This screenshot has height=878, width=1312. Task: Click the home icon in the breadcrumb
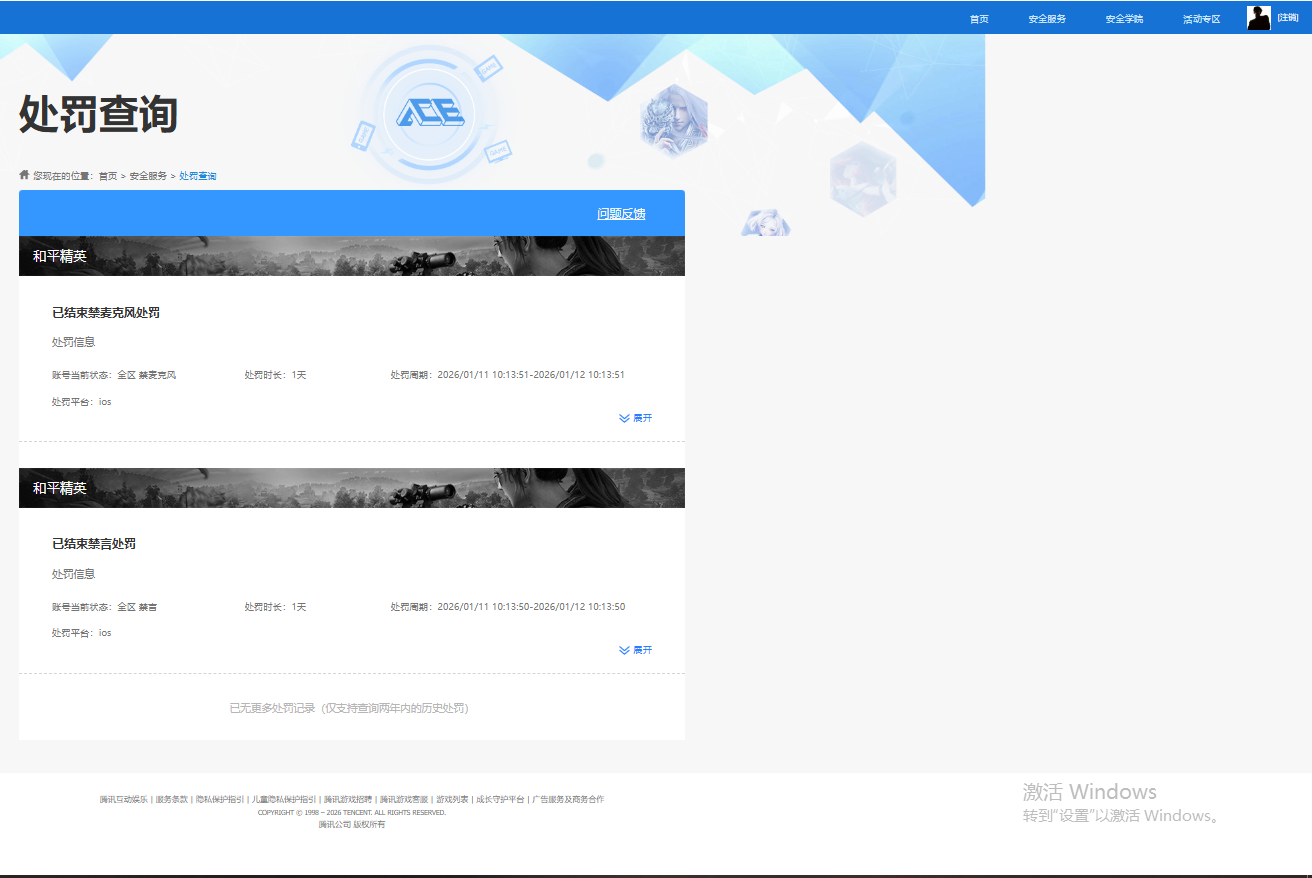(24, 175)
